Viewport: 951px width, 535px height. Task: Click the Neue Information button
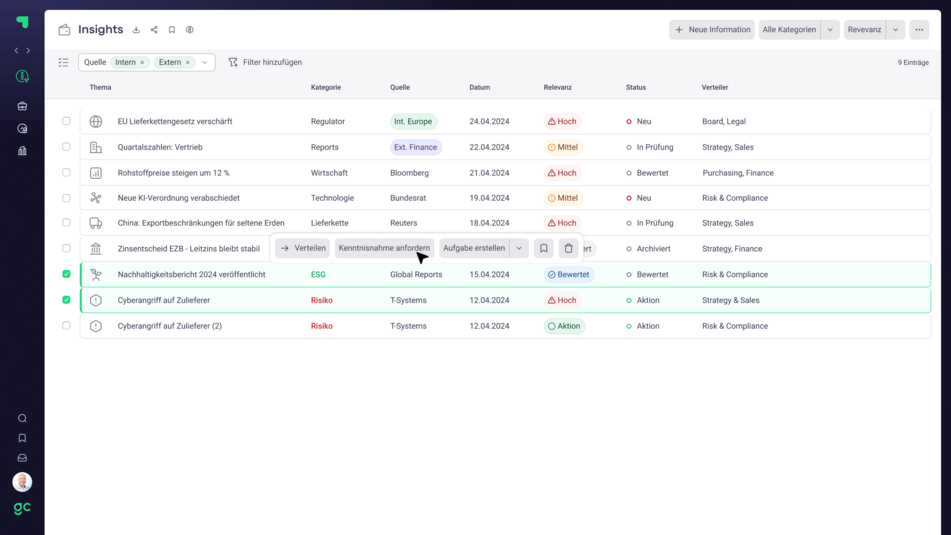(712, 30)
